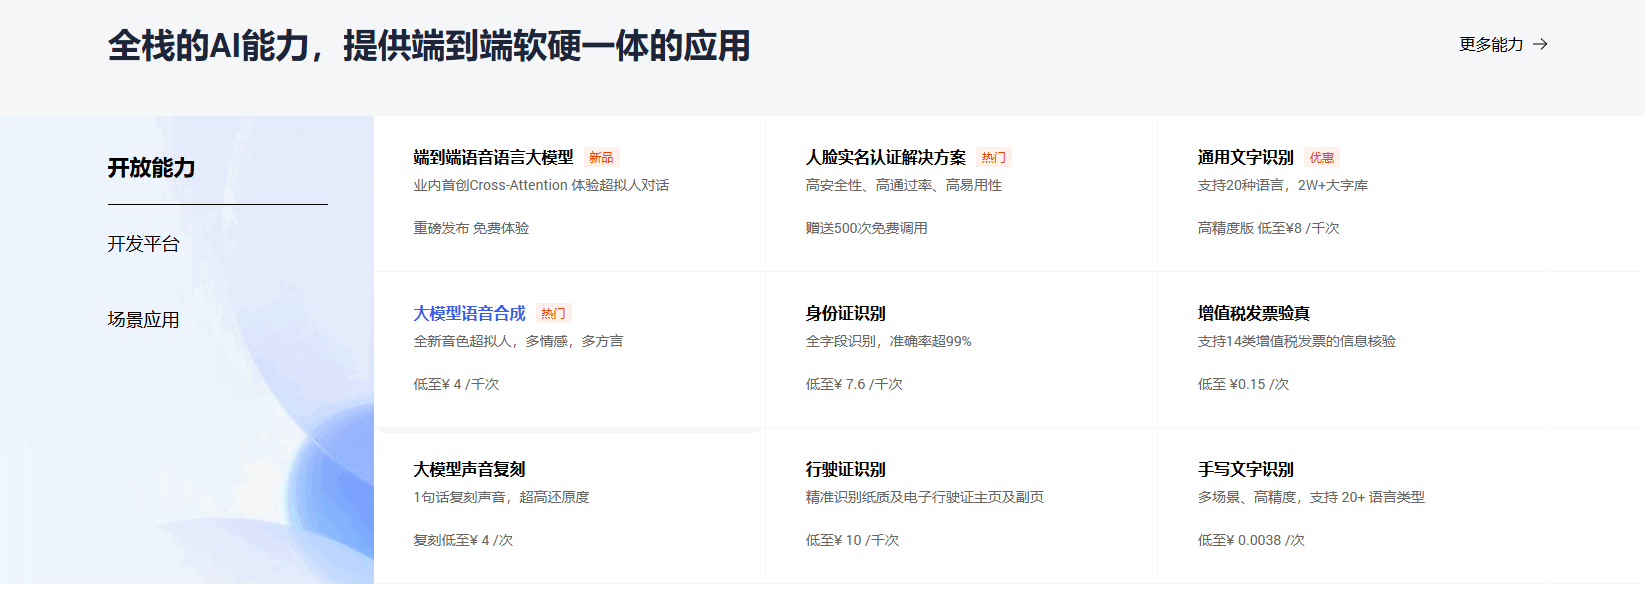1645x597 pixels.
Task: Click text 多场景、高精度，支持 20+ 语言类型
Action: [1312, 497]
